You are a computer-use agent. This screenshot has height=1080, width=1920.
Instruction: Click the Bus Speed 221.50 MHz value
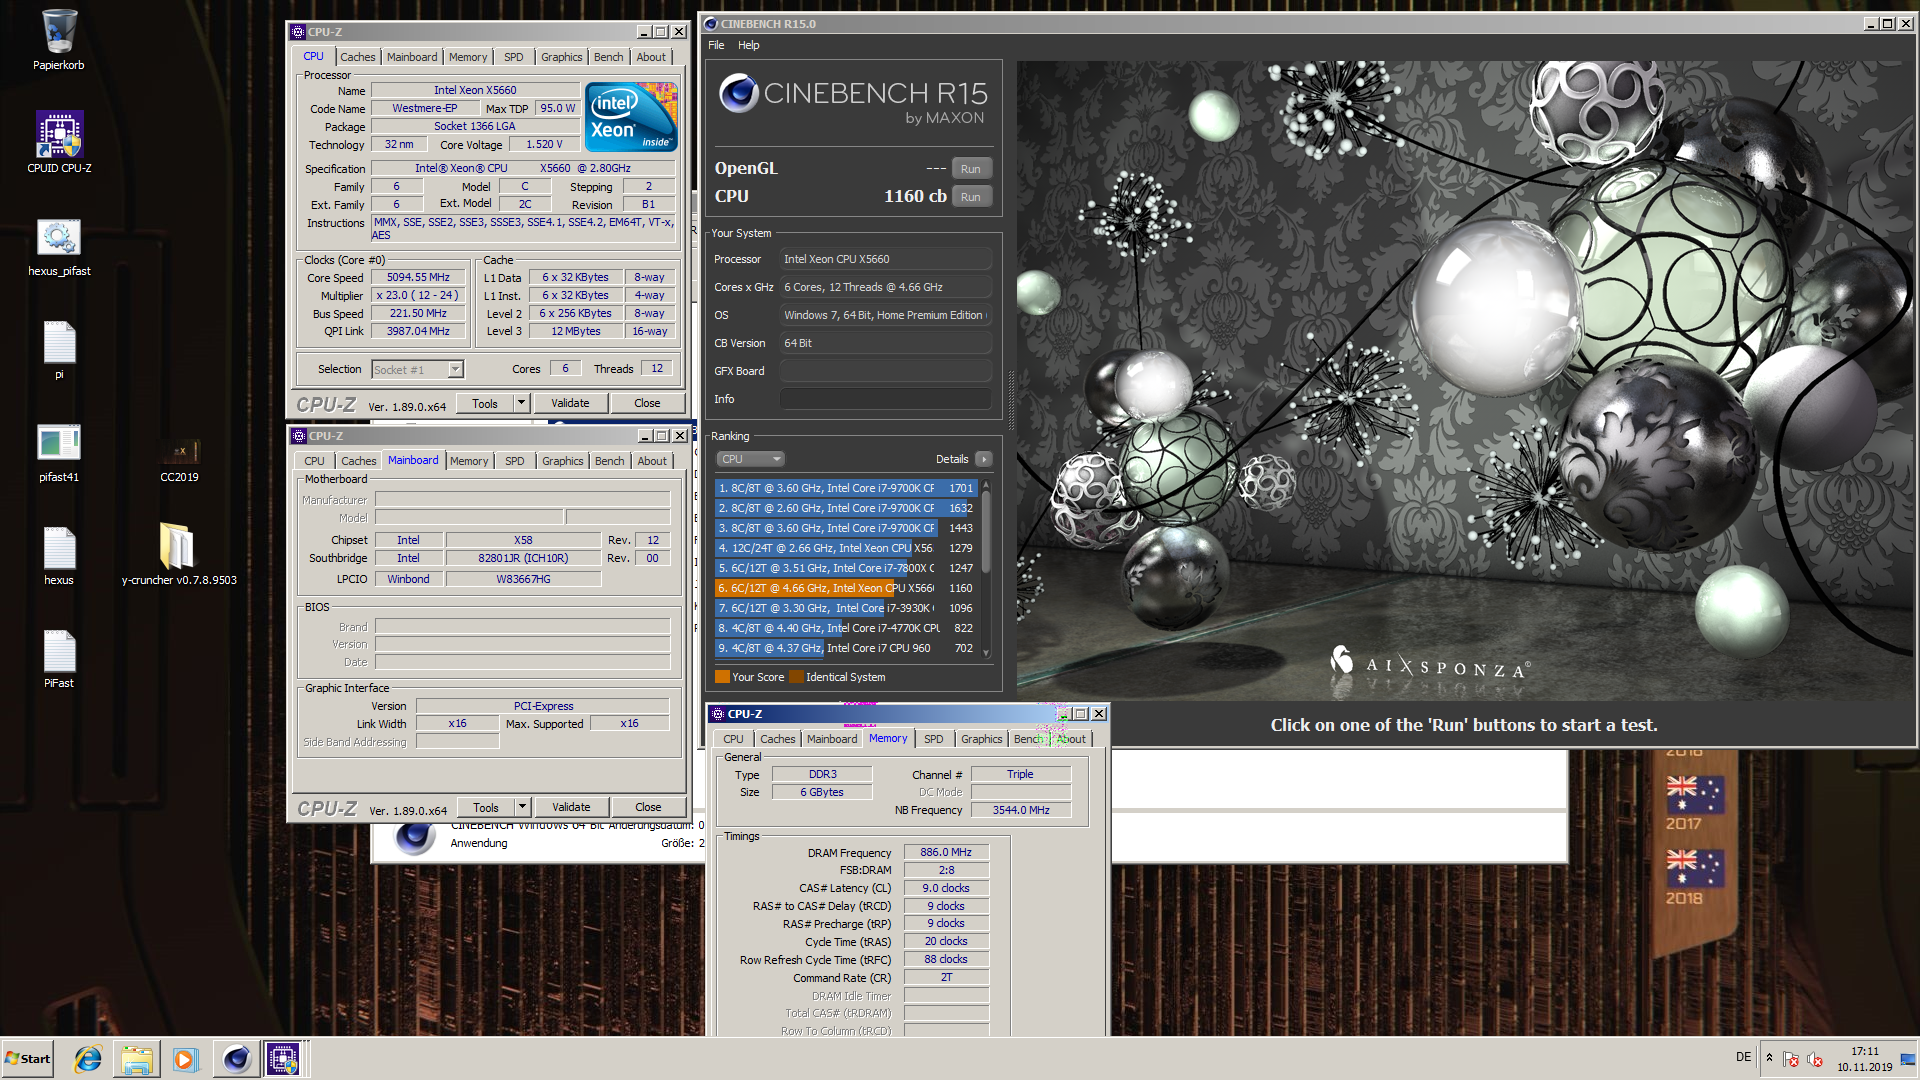(x=418, y=313)
